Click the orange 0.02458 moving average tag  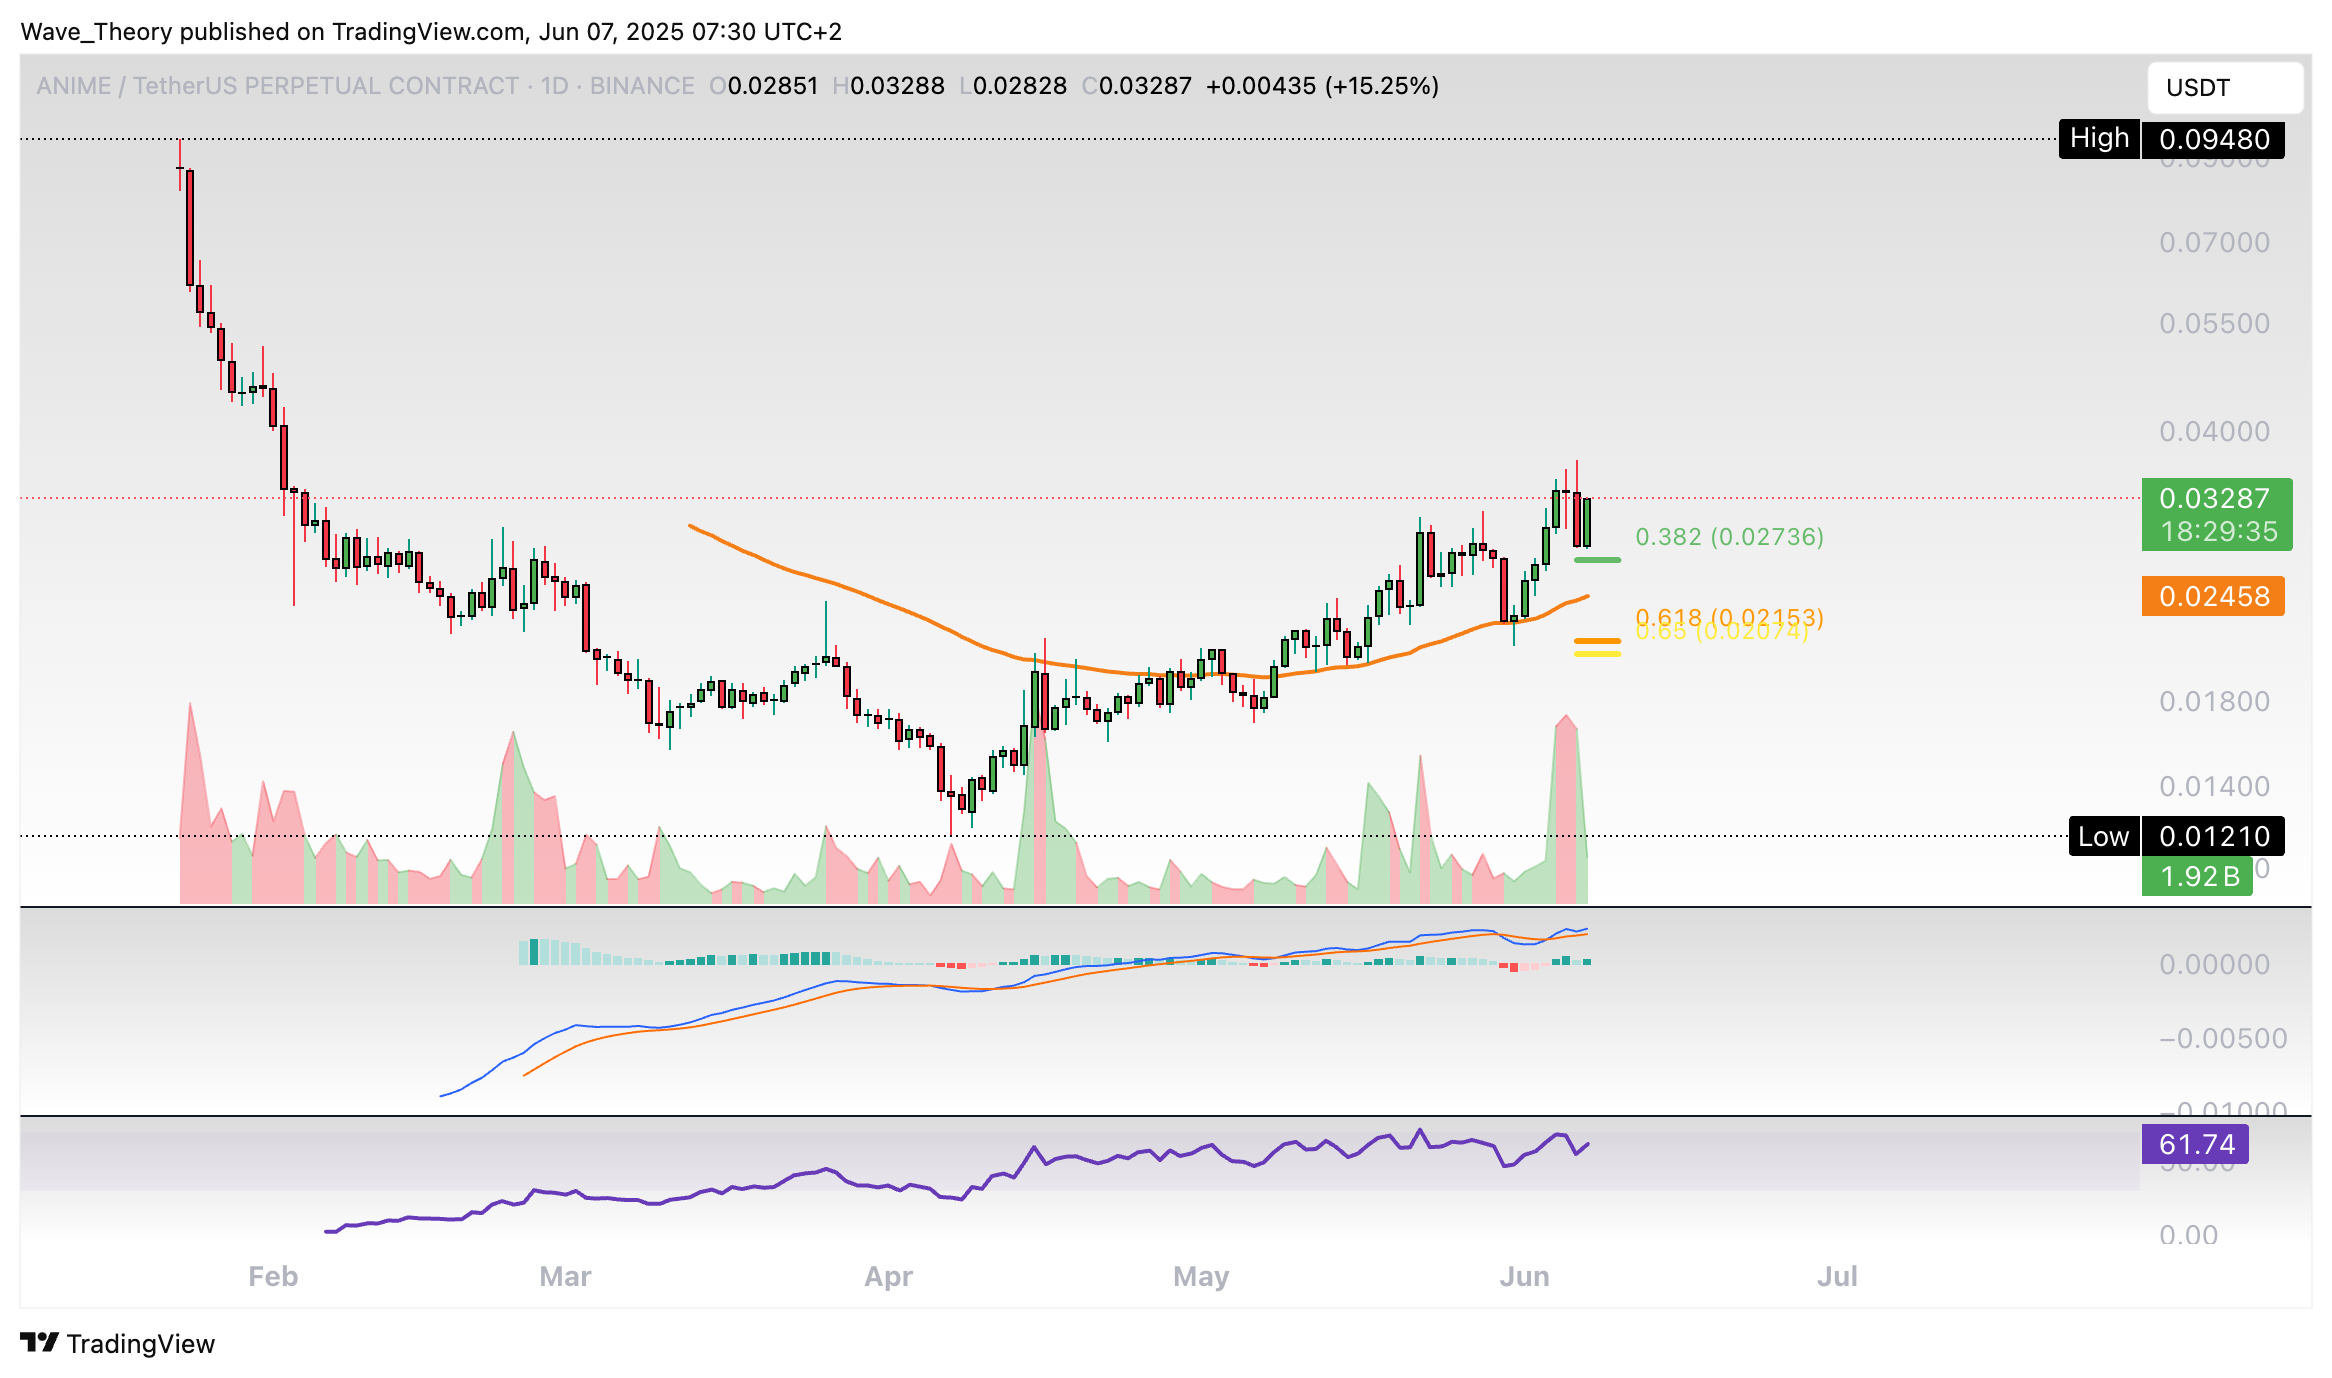pyautogui.click(x=2212, y=596)
